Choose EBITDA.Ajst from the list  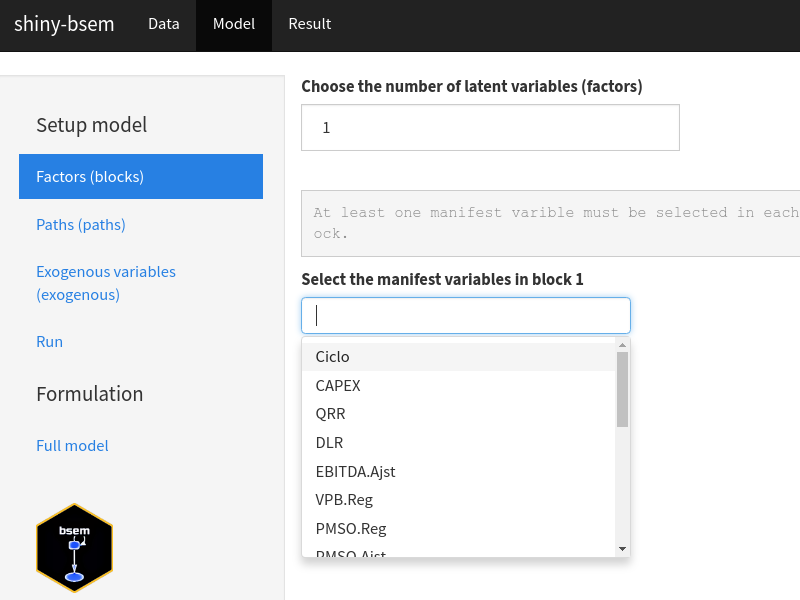[x=356, y=471]
